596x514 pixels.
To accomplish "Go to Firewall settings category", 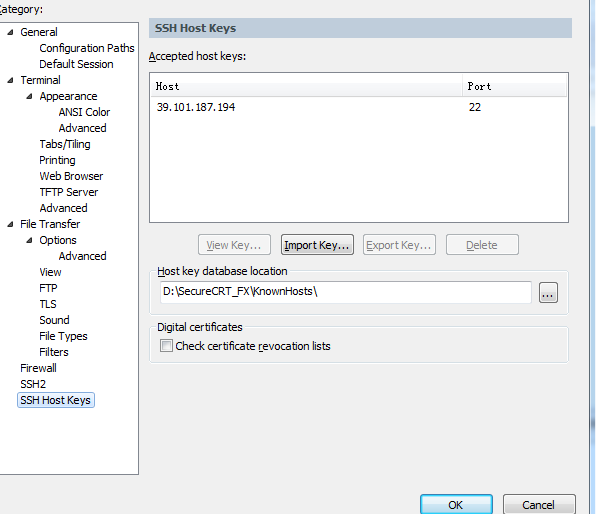I will point(38,368).
